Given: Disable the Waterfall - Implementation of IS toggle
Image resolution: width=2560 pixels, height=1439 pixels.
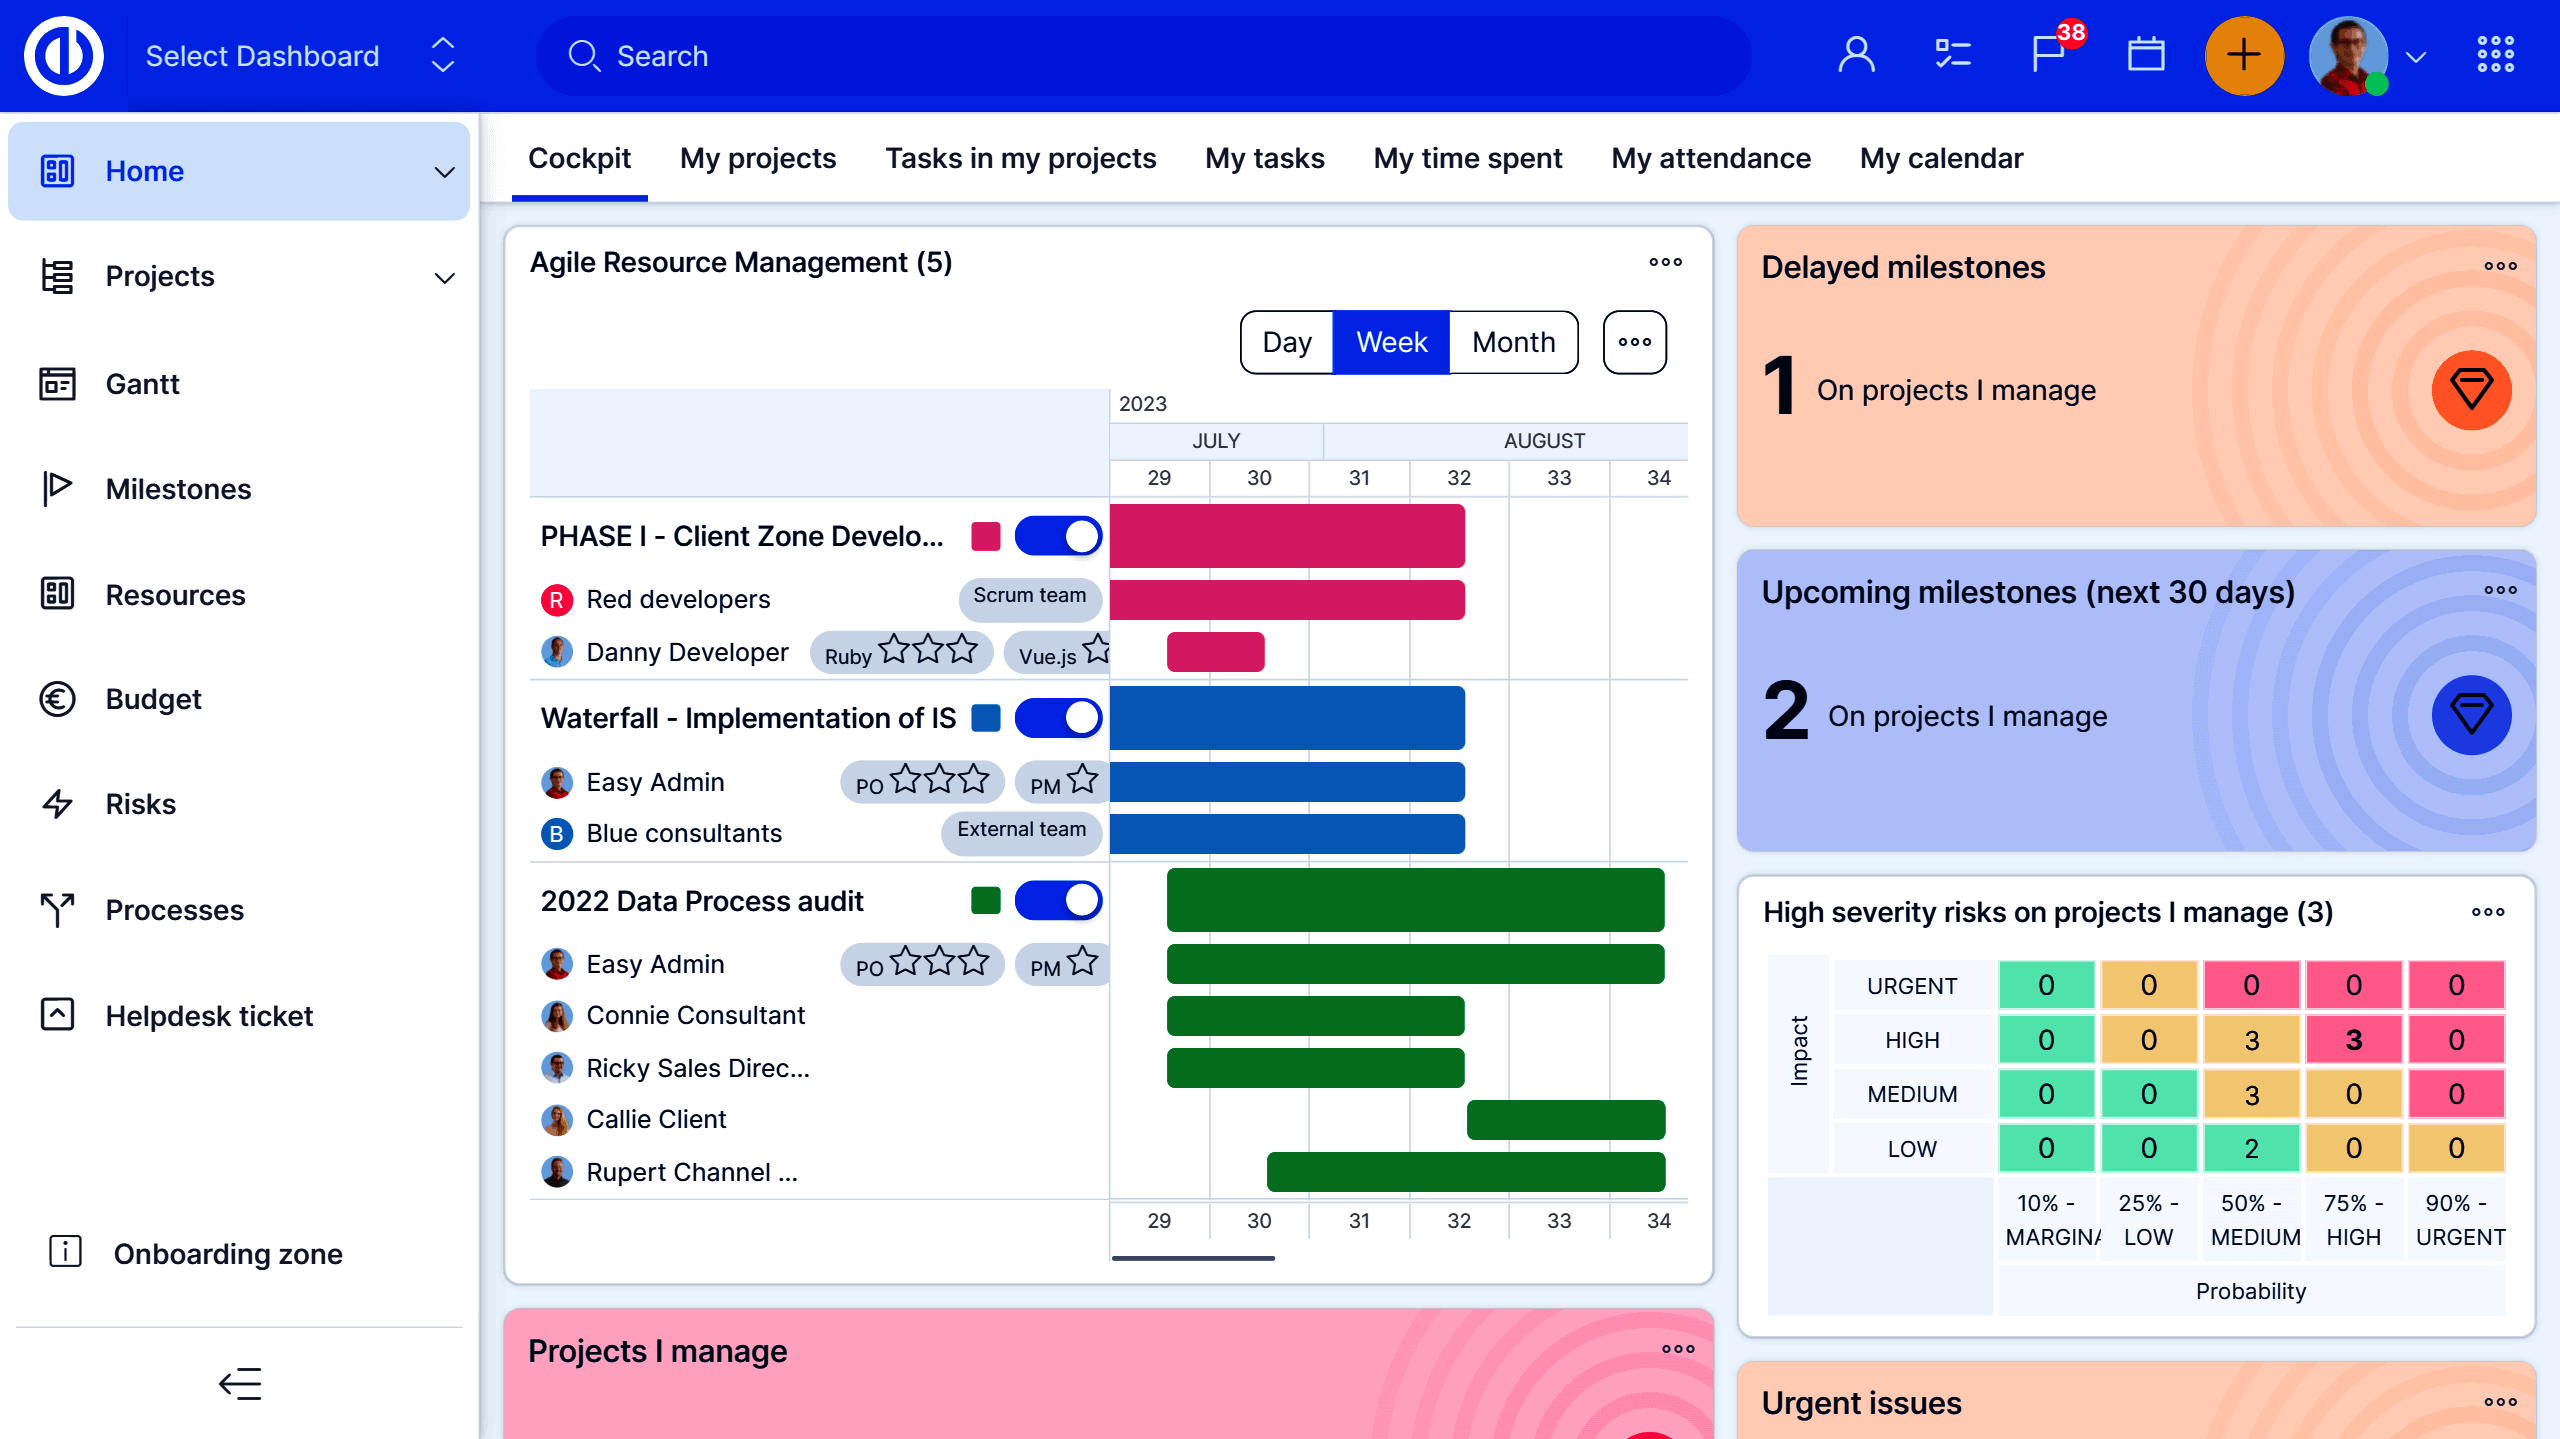Looking at the screenshot, I should 1057,717.
